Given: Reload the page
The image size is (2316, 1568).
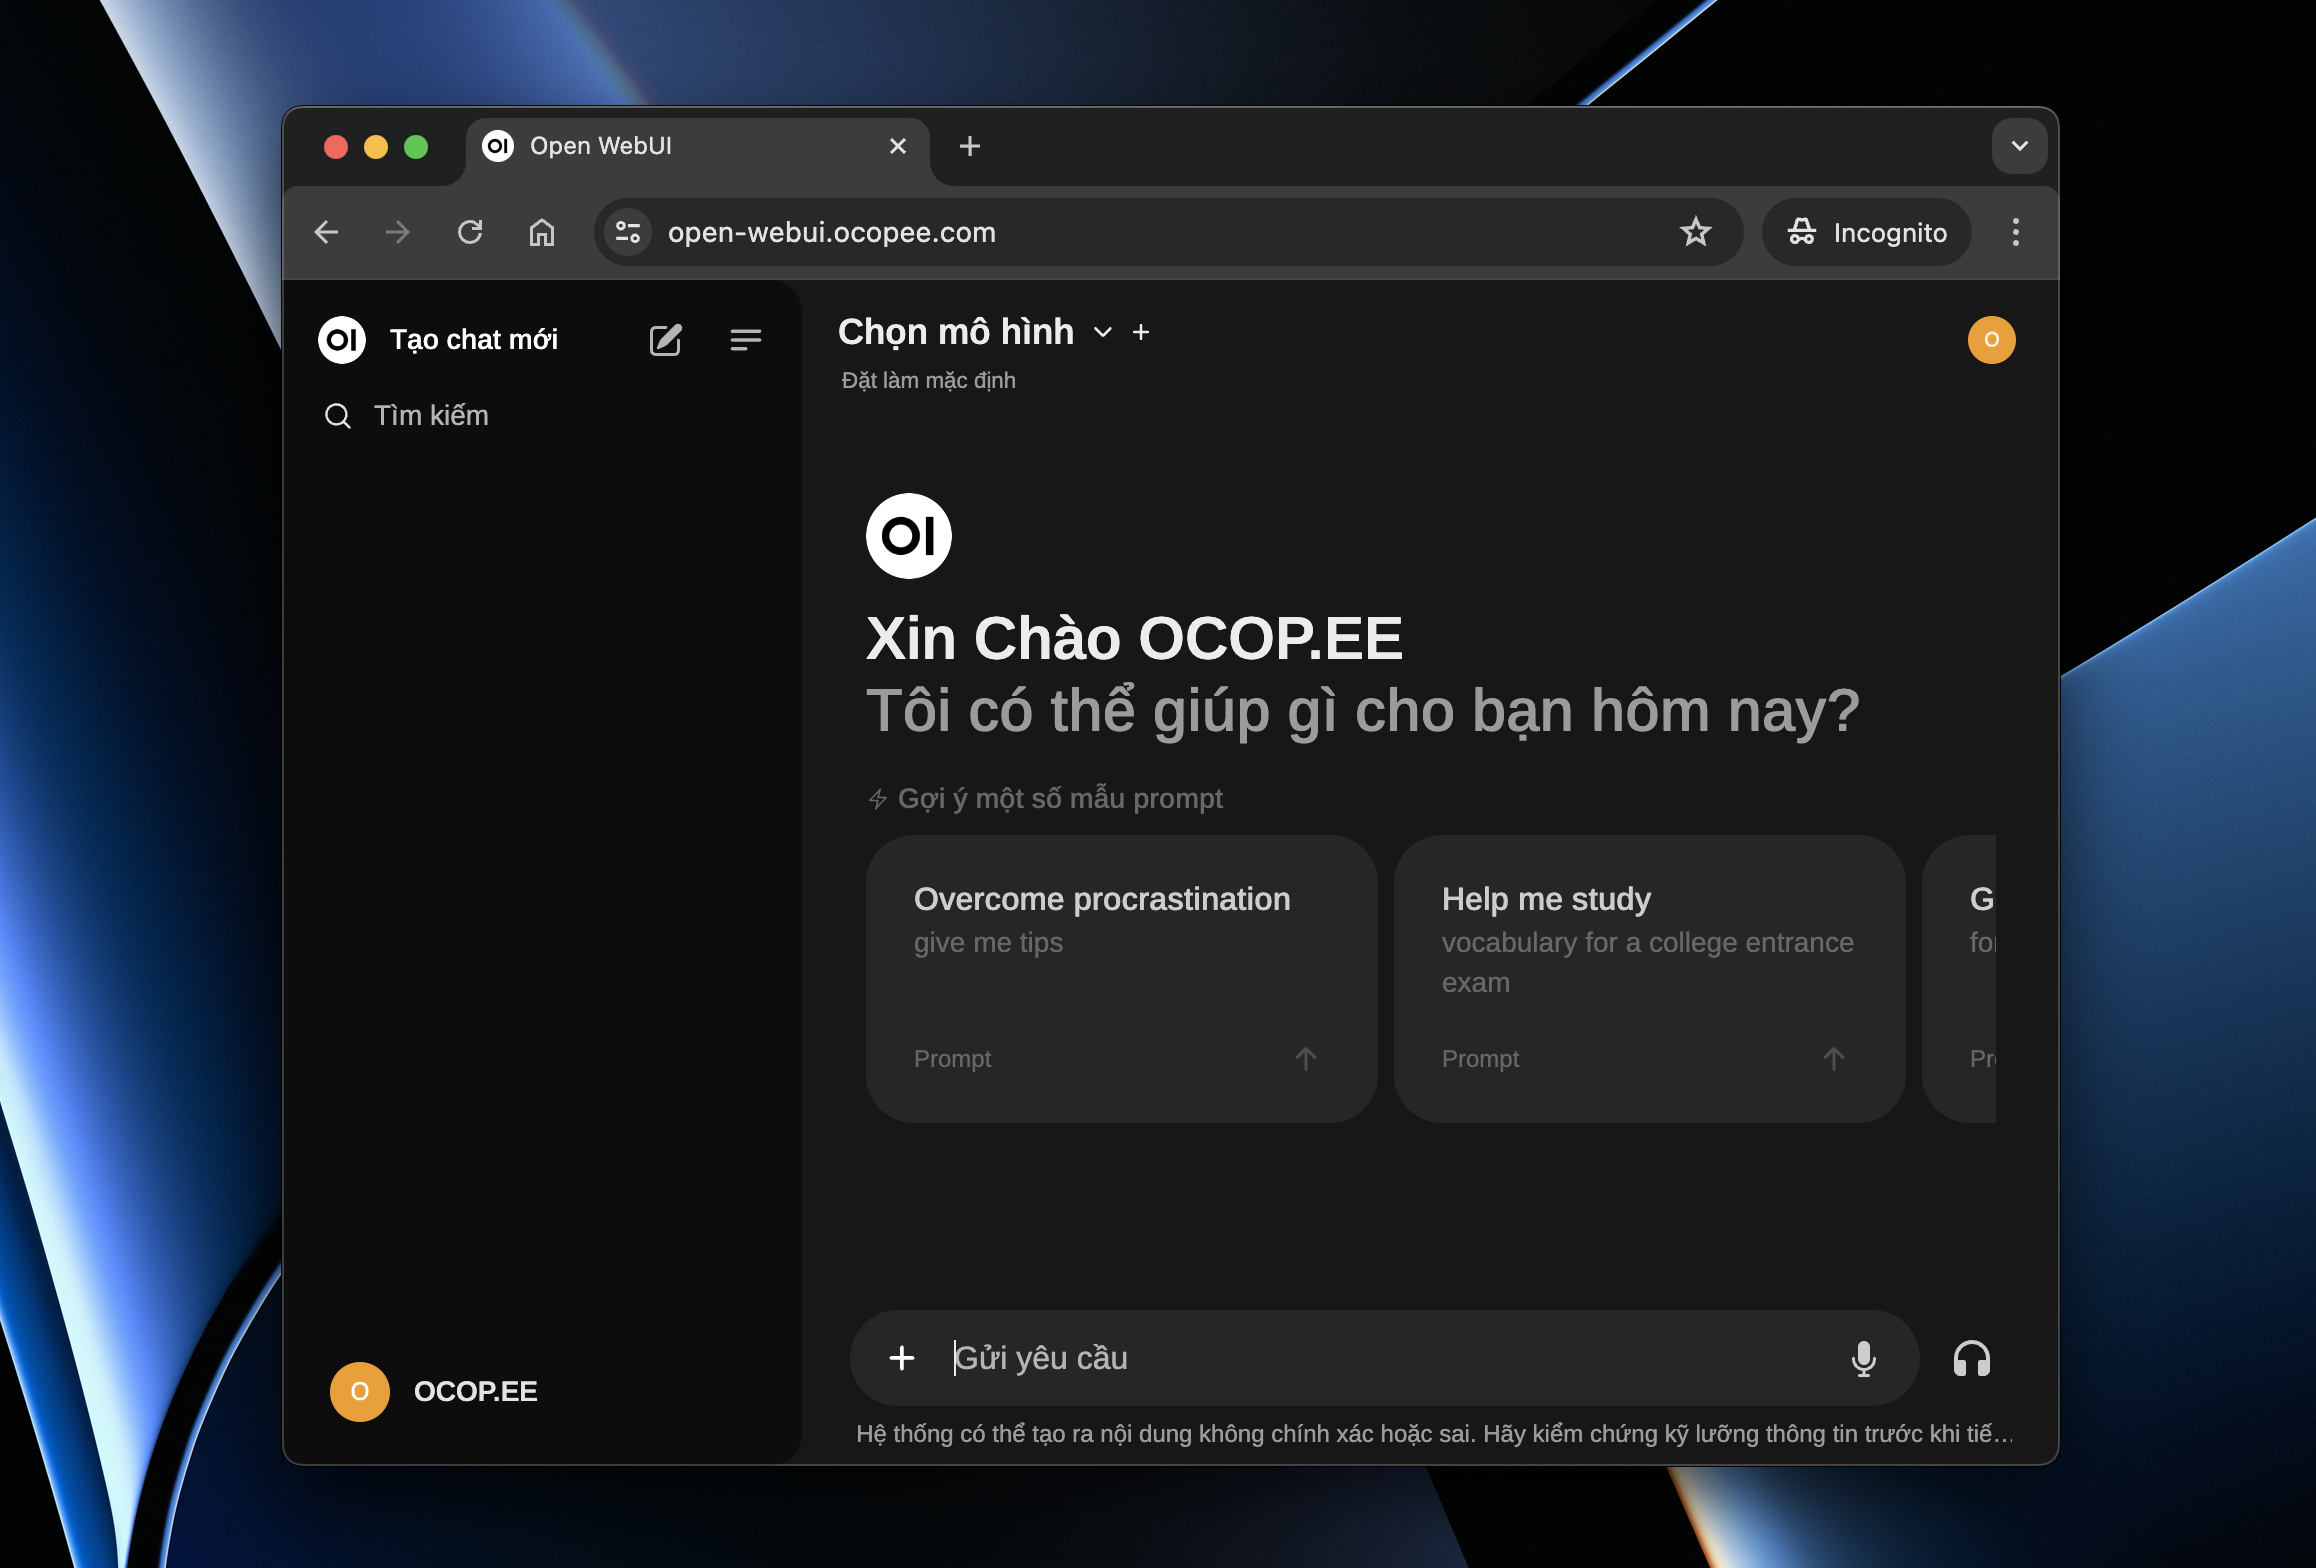Looking at the screenshot, I should tap(470, 232).
